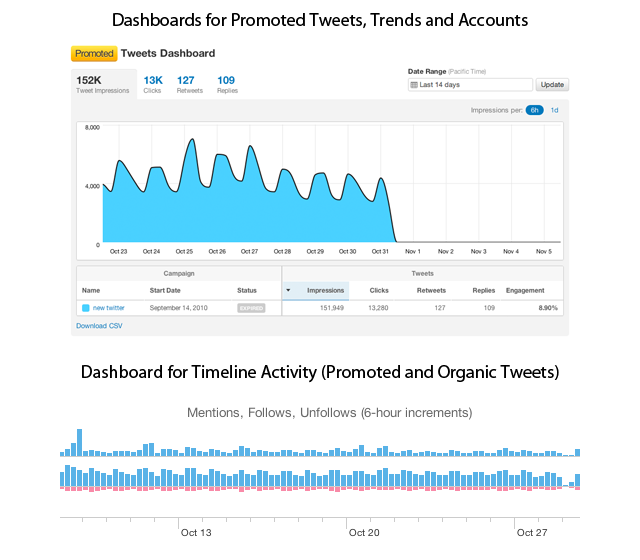Open the Last 14 days date range field
The height and width of the screenshot is (560, 640).
(x=470, y=85)
